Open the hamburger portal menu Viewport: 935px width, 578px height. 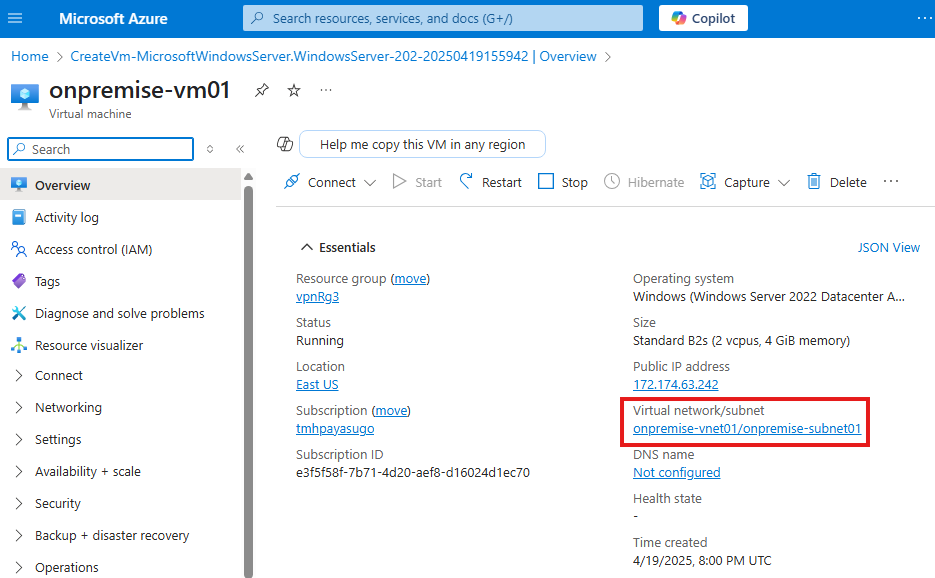click(x=15, y=18)
